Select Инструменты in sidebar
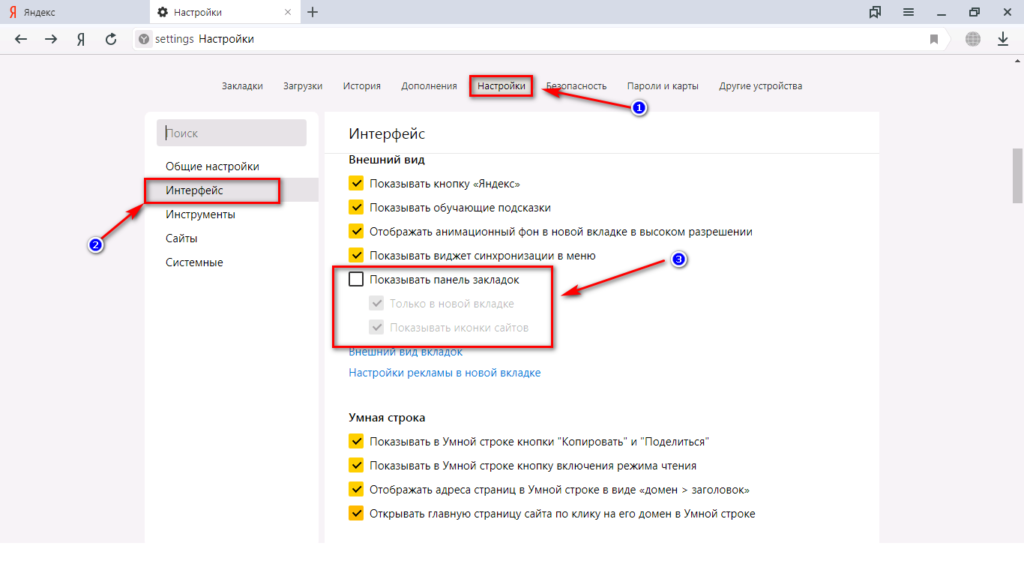The width and height of the screenshot is (1024, 576). pyautogui.click(x=200, y=214)
